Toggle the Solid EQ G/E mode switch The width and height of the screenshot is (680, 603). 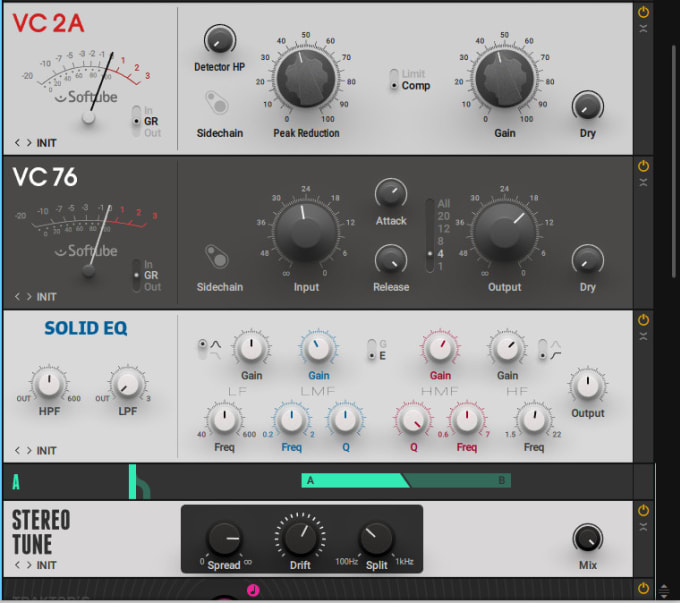(x=372, y=349)
